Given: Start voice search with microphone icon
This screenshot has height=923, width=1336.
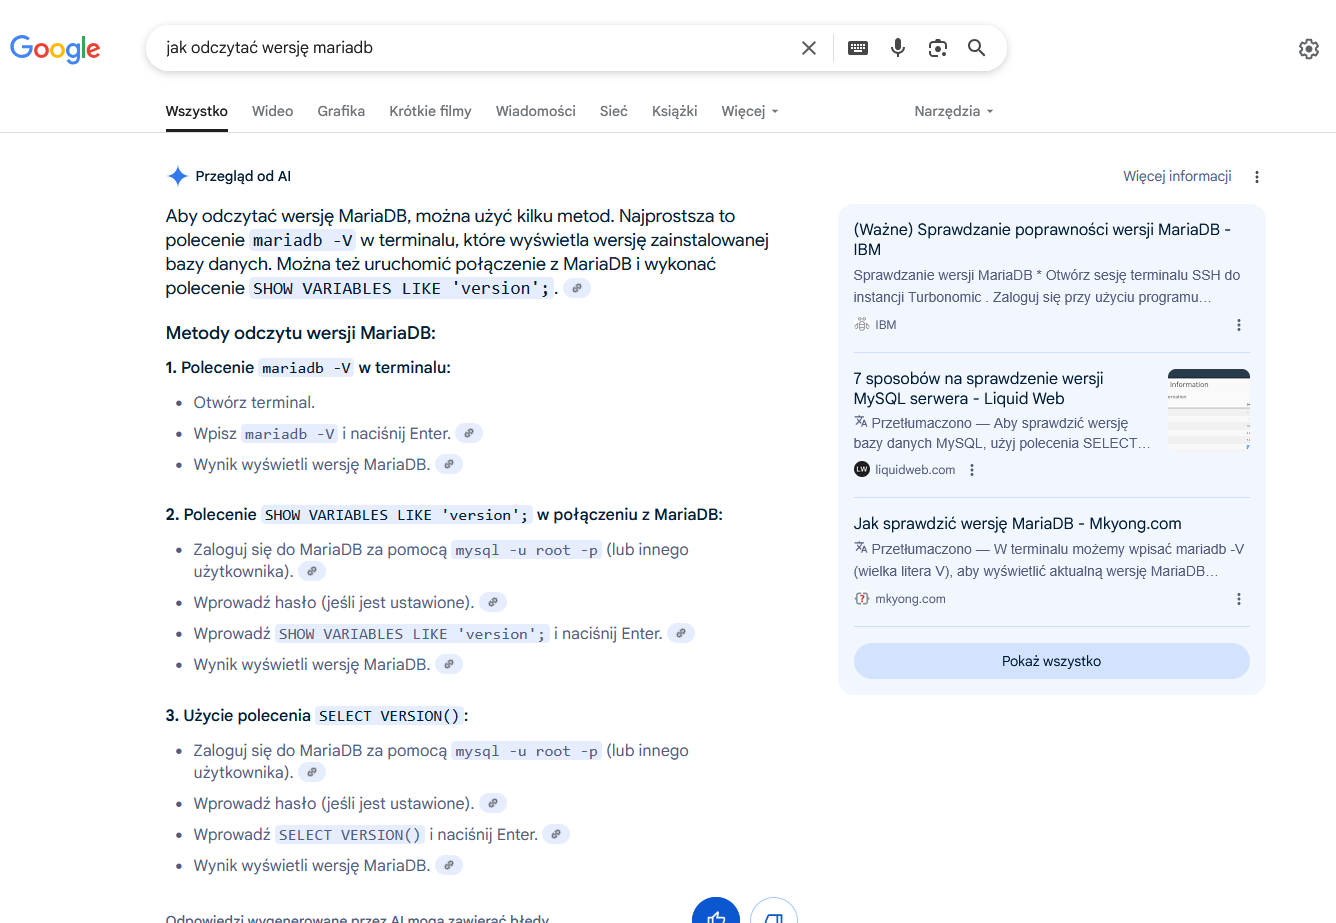Looking at the screenshot, I should [x=898, y=48].
